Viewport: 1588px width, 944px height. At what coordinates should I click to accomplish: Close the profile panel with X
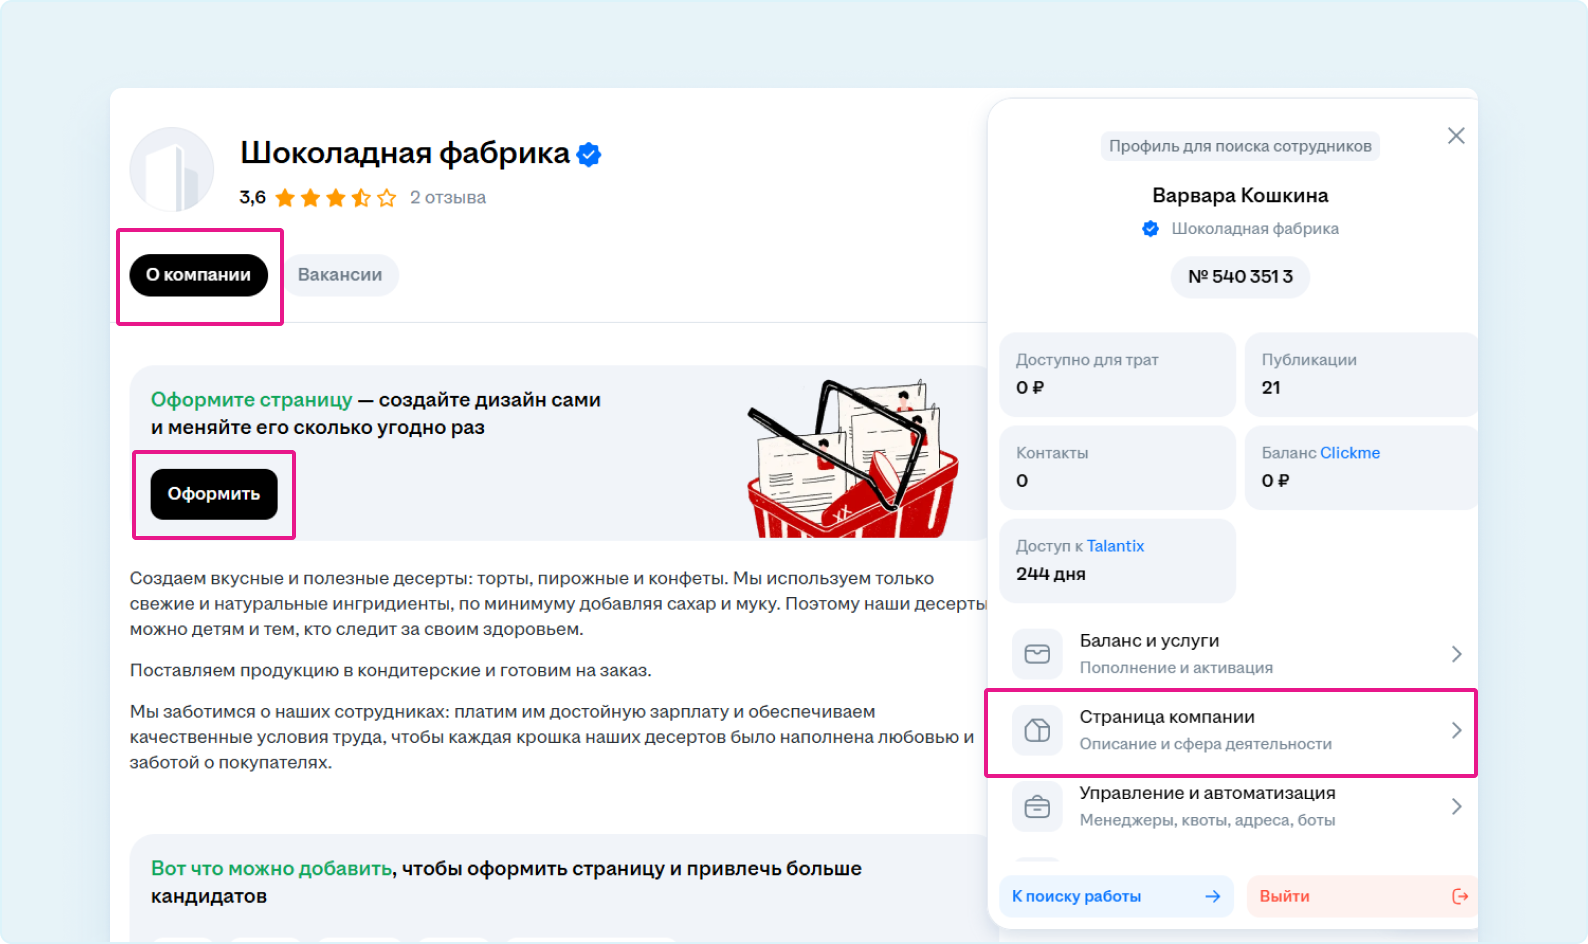pyautogui.click(x=1456, y=136)
